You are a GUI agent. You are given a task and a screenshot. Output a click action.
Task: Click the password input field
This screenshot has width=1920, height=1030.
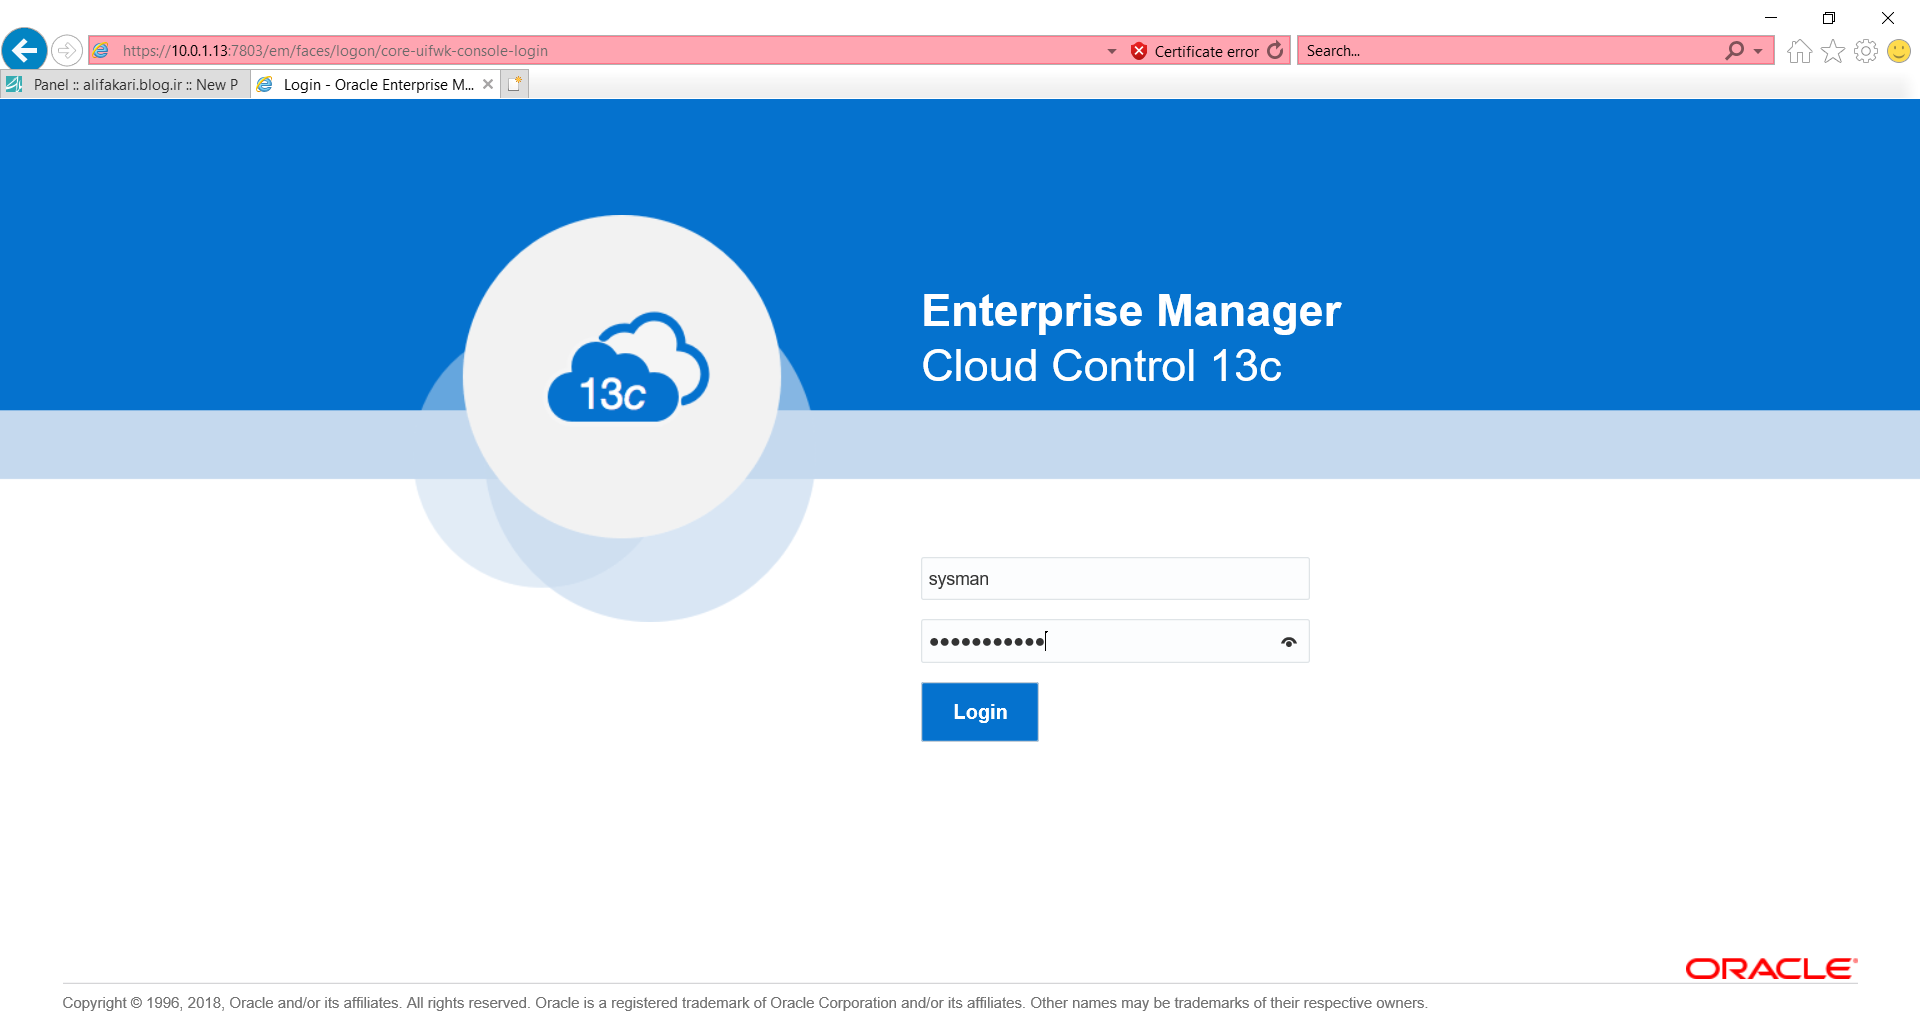[x=1114, y=641]
